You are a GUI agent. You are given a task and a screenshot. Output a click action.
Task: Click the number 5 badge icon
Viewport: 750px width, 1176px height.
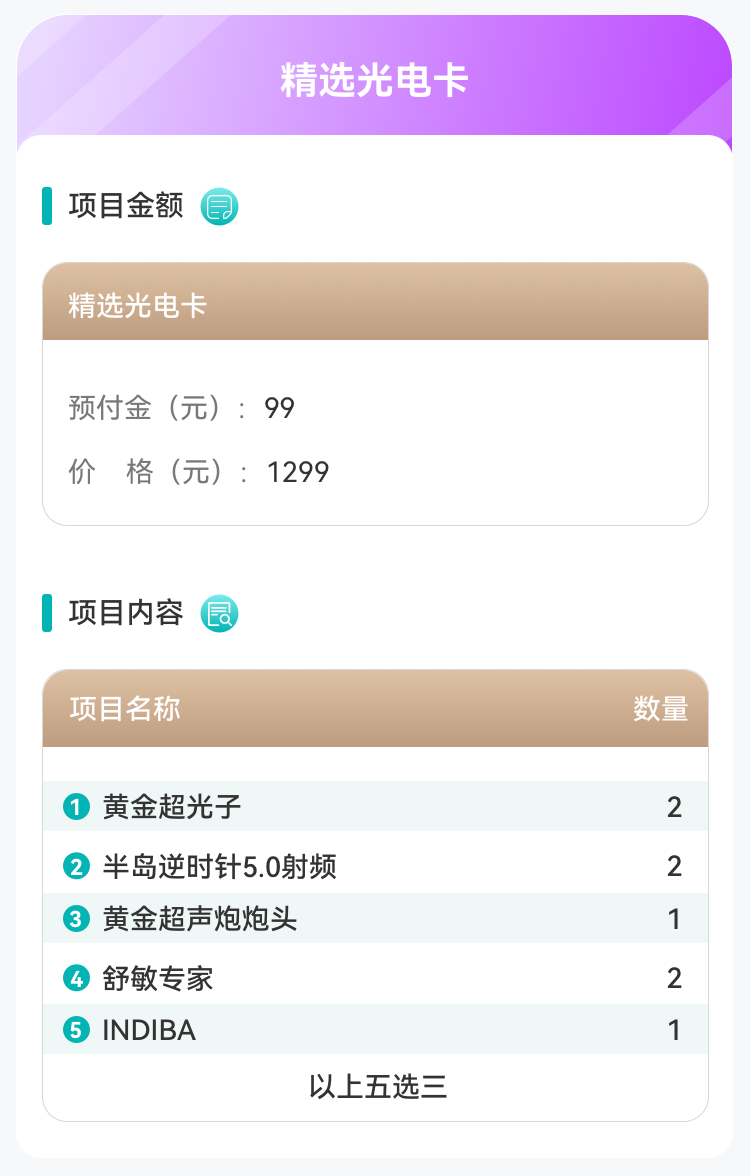(x=76, y=1029)
